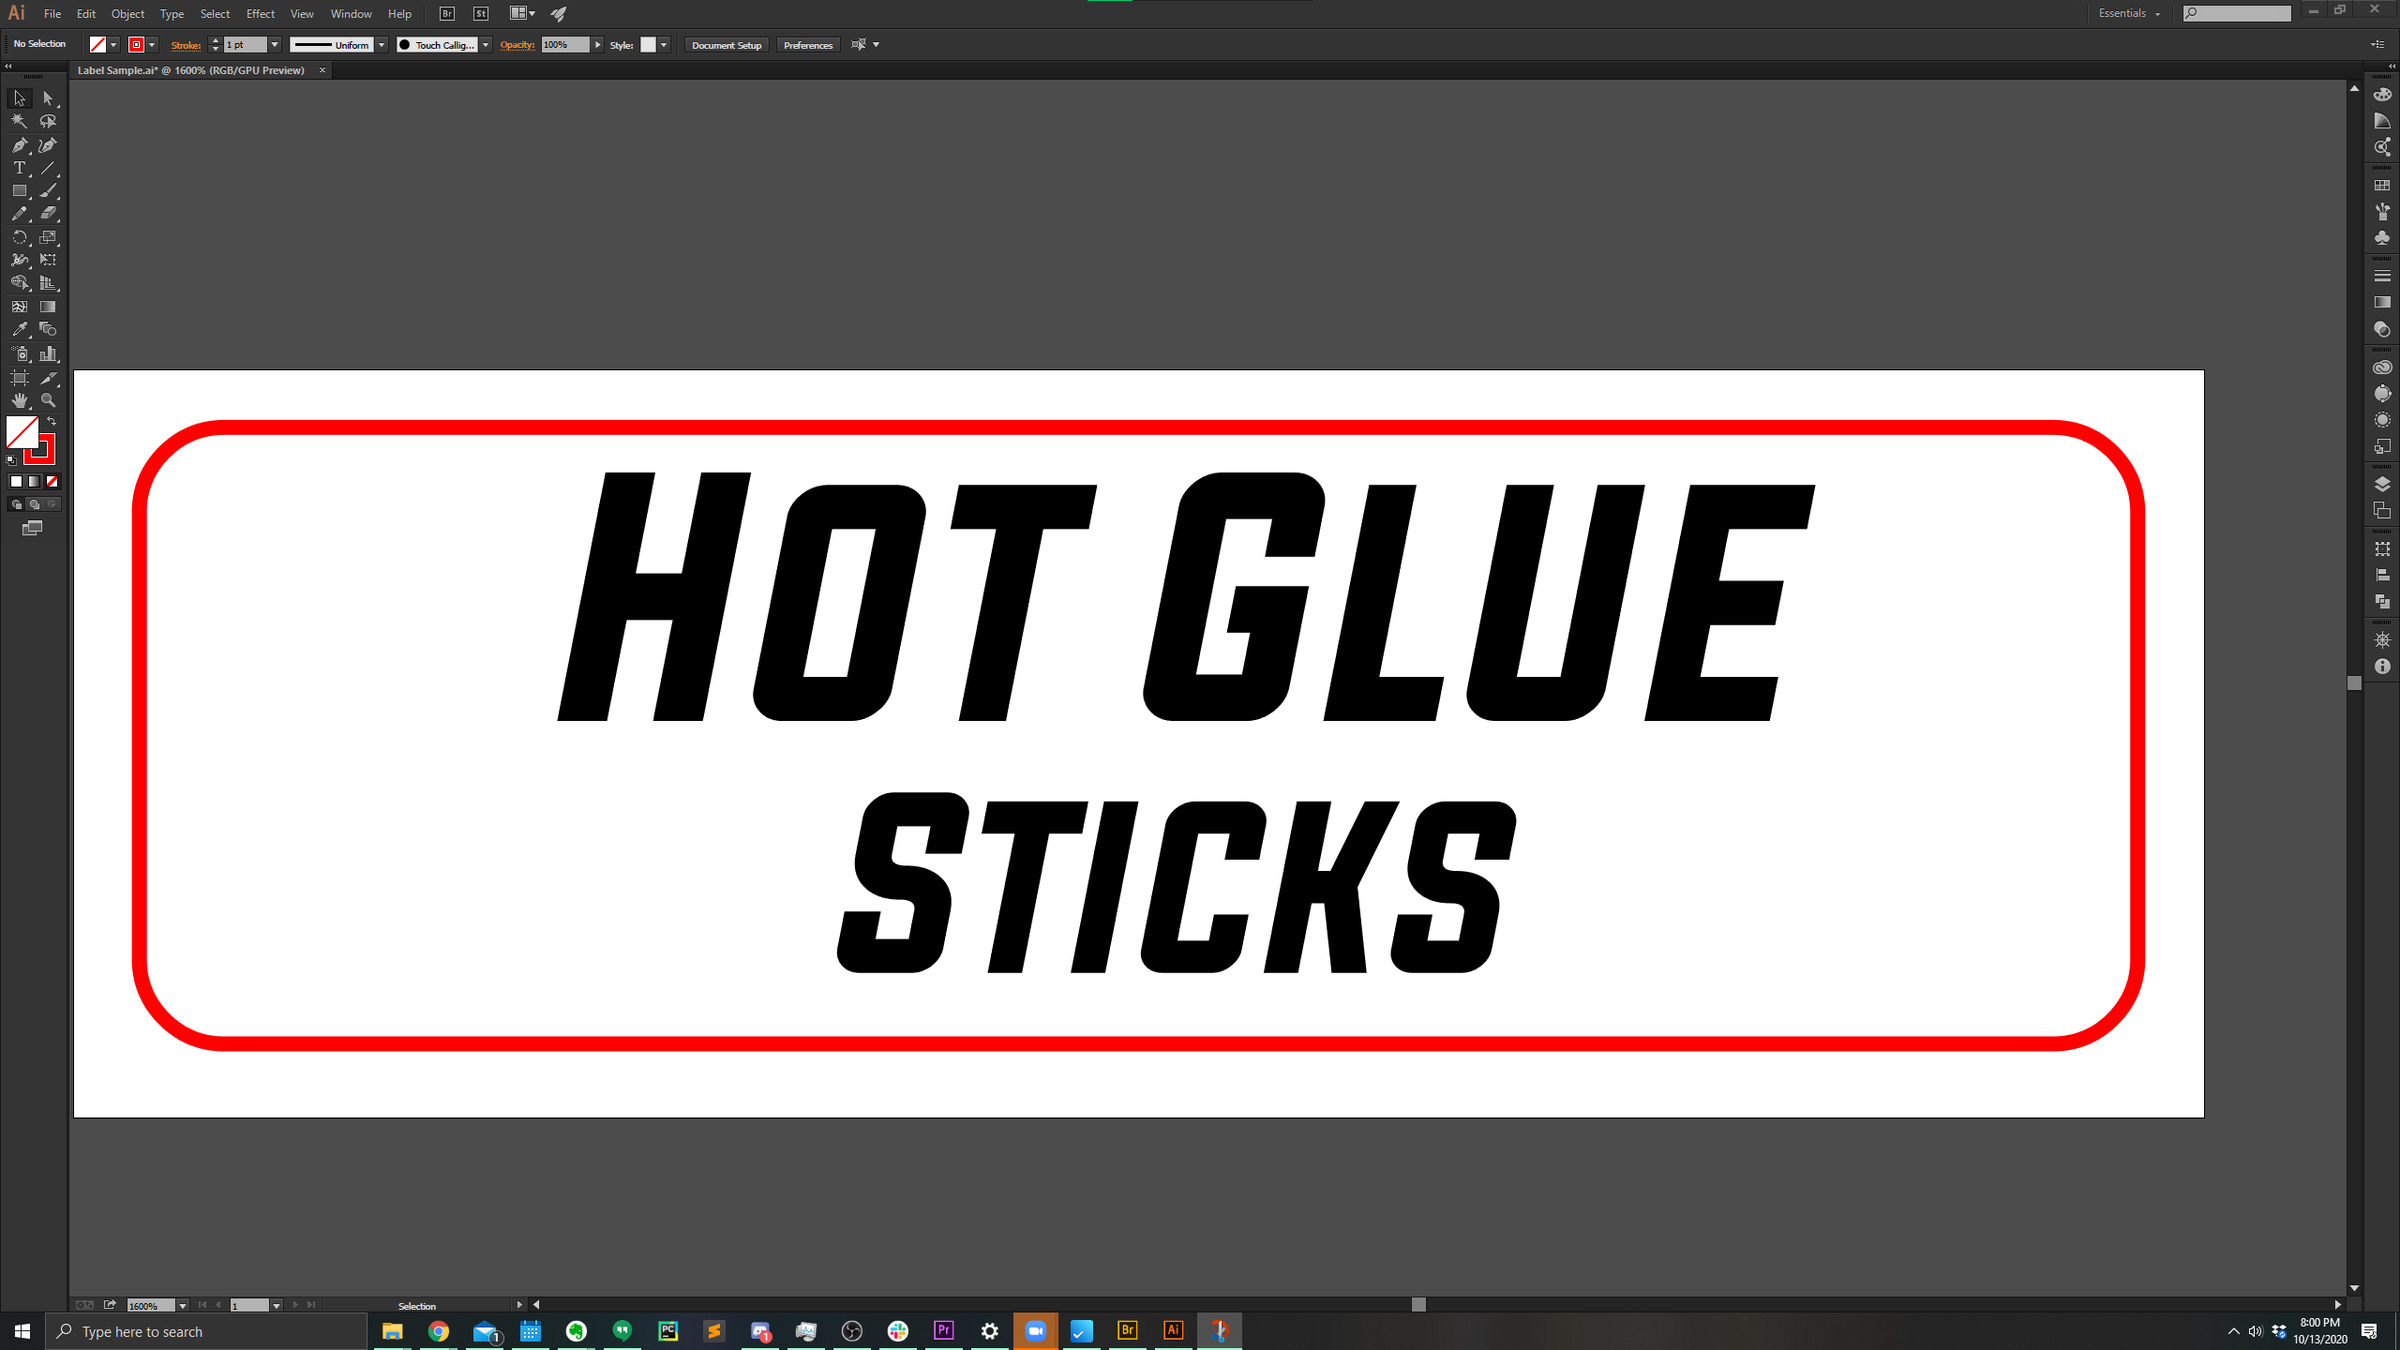Select the Type tool
2400x1350 pixels.
point(19,168)
